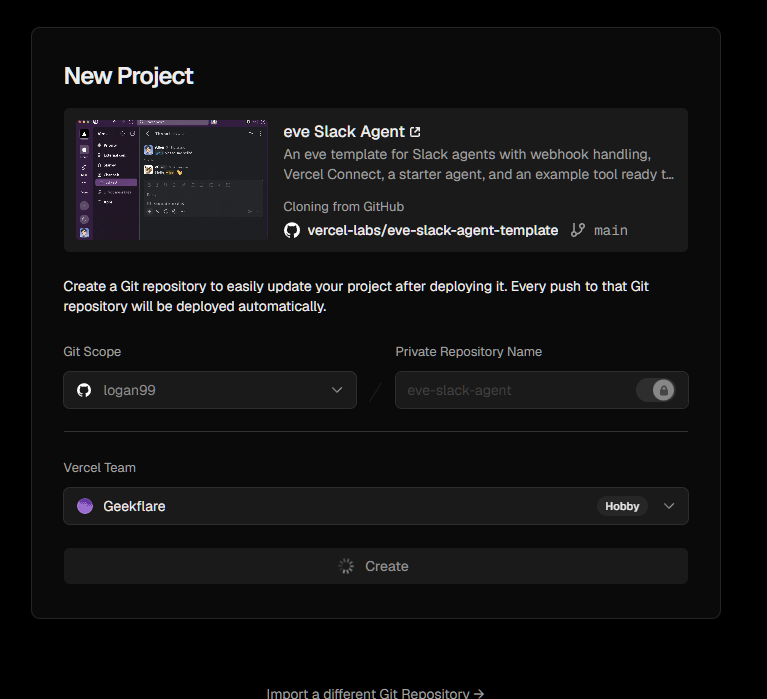Open the Git Scope dropdown showing logan99

pyautogui.click(x=210, y=390)
